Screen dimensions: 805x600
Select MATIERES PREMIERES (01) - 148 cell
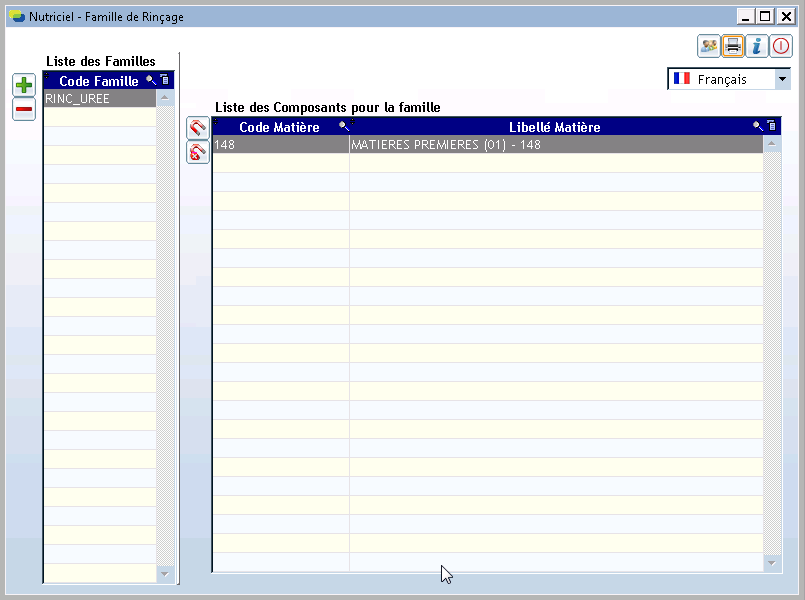[557, 145]
